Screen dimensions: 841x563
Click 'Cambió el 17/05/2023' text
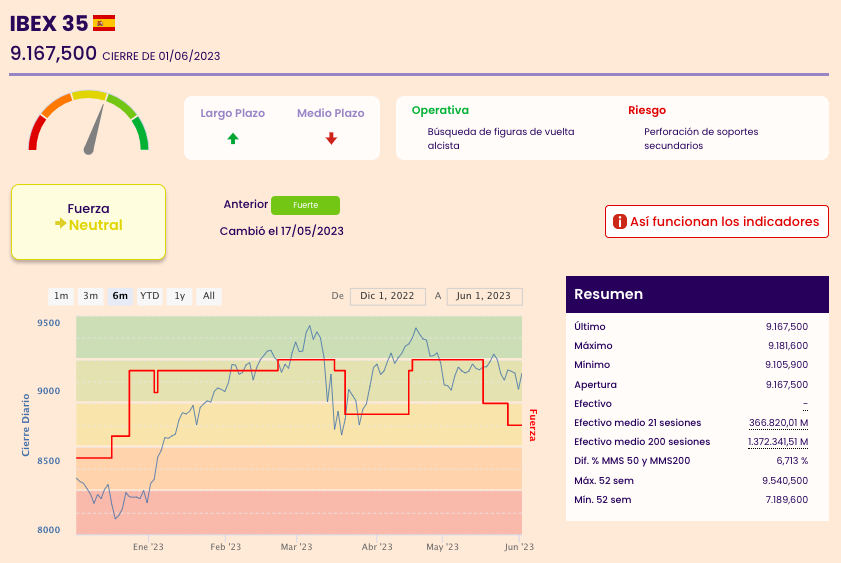point(282,231)
